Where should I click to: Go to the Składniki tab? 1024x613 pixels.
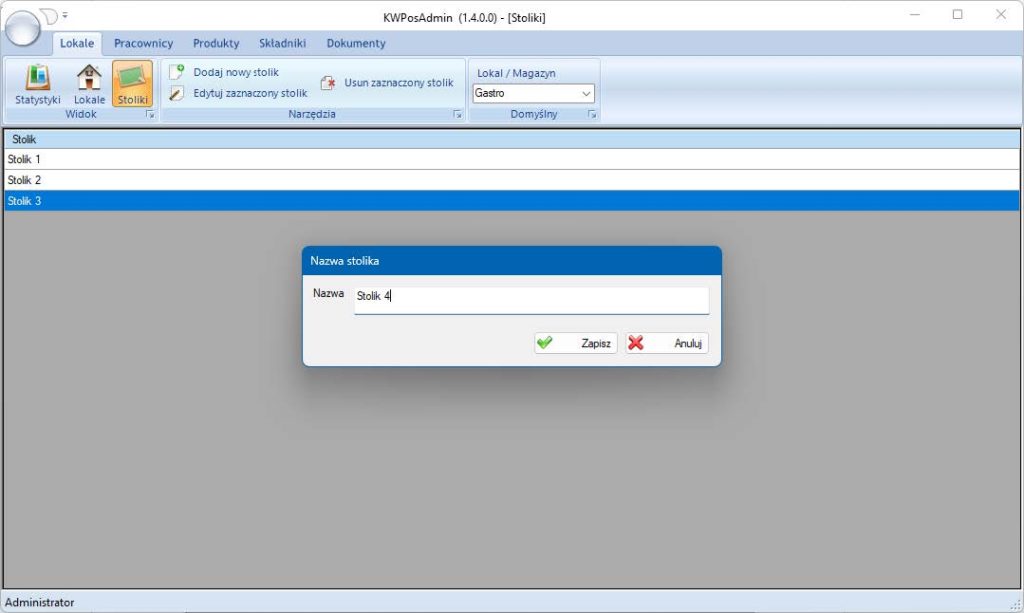click(282, 43)
